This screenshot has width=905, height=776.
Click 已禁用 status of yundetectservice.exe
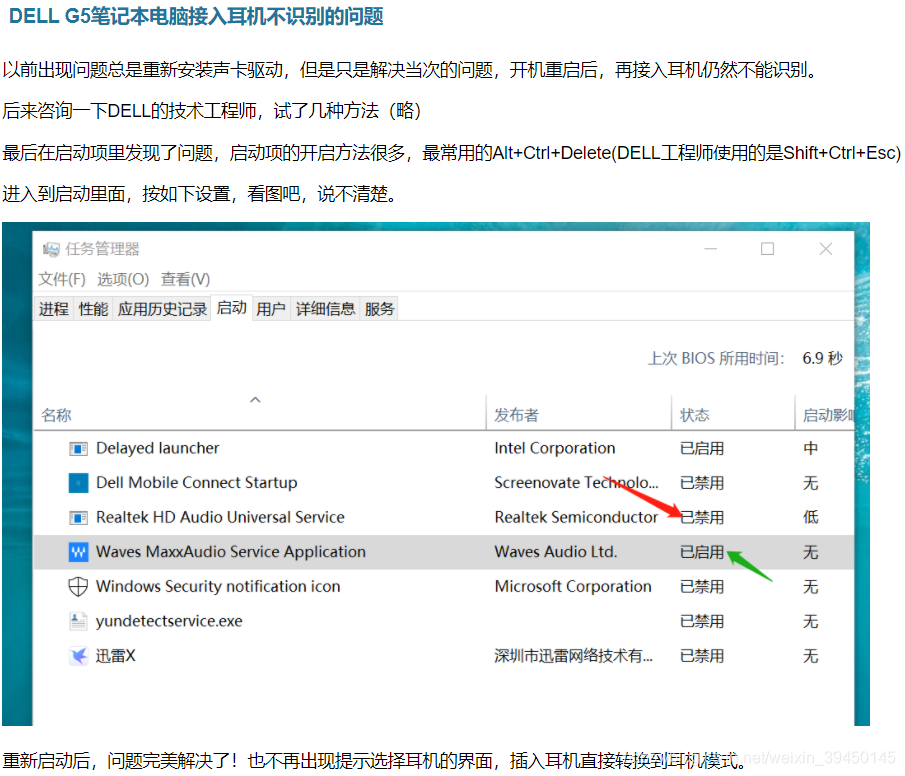tap(702, 621)
